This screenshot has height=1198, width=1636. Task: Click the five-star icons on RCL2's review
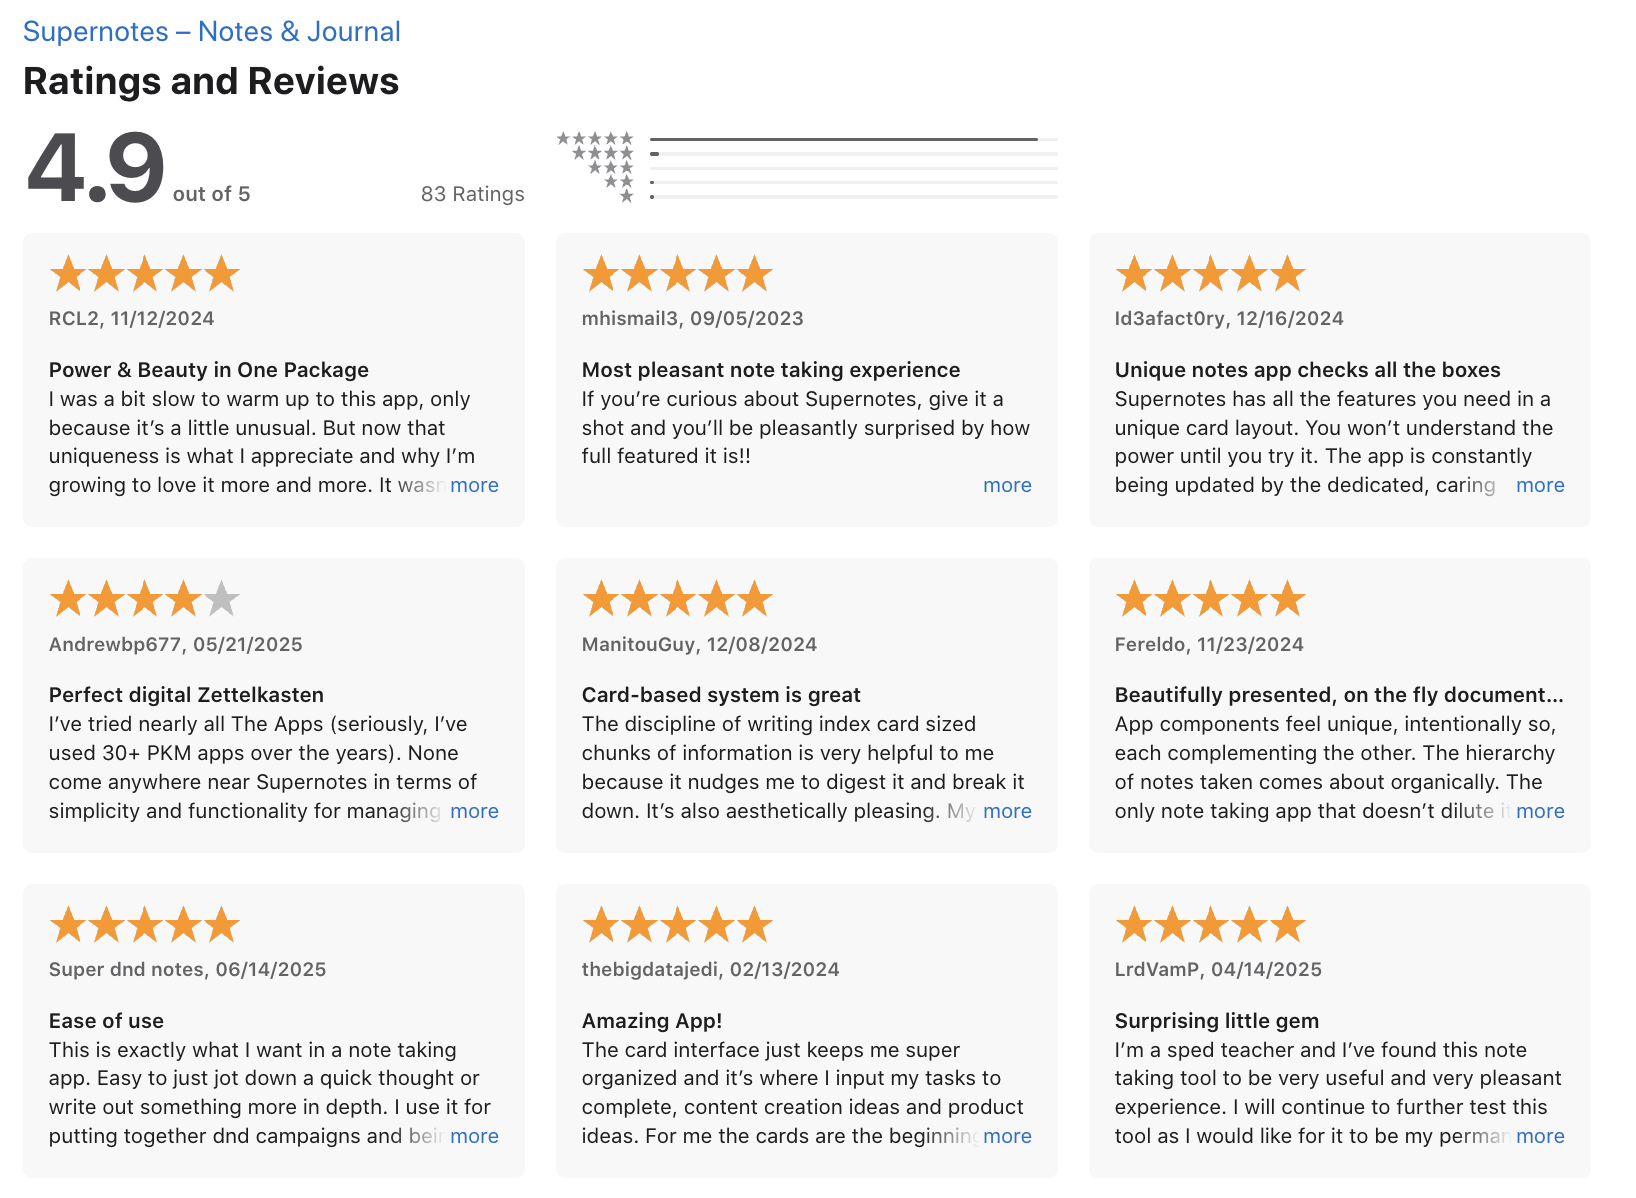(145, 273)
